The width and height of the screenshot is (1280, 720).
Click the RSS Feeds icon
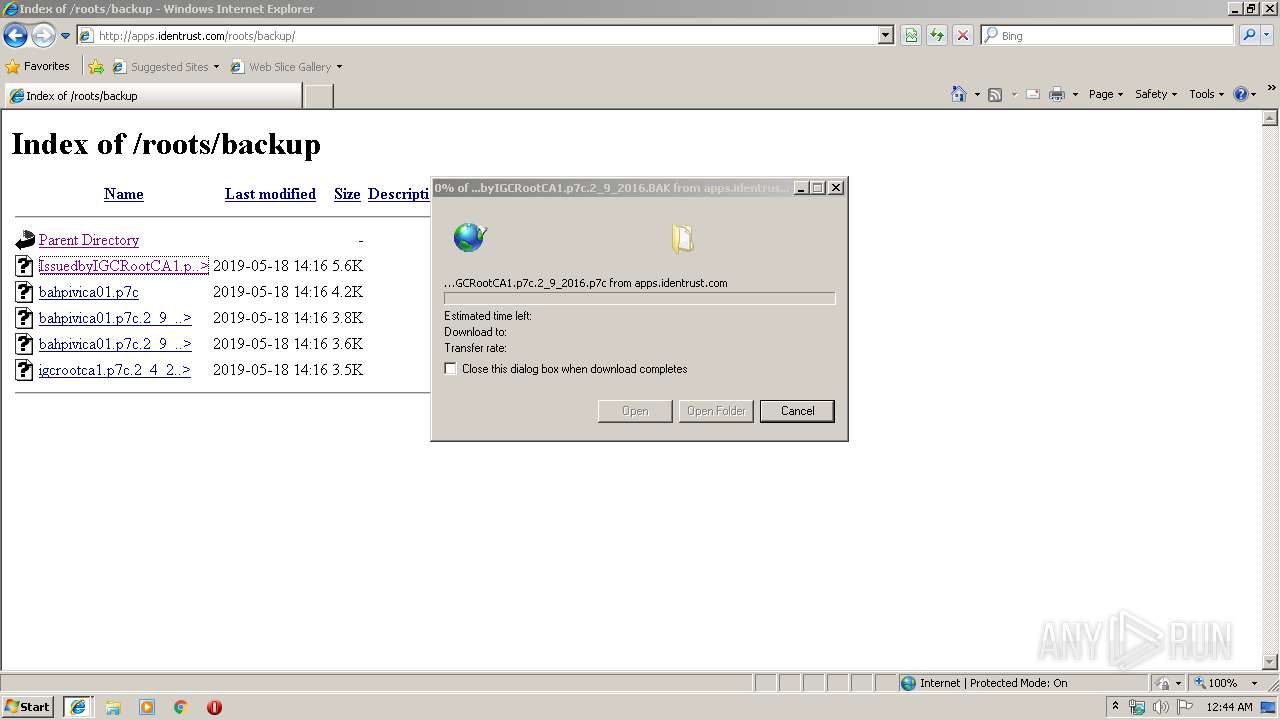pyautogui.click(x=995, y=94)
